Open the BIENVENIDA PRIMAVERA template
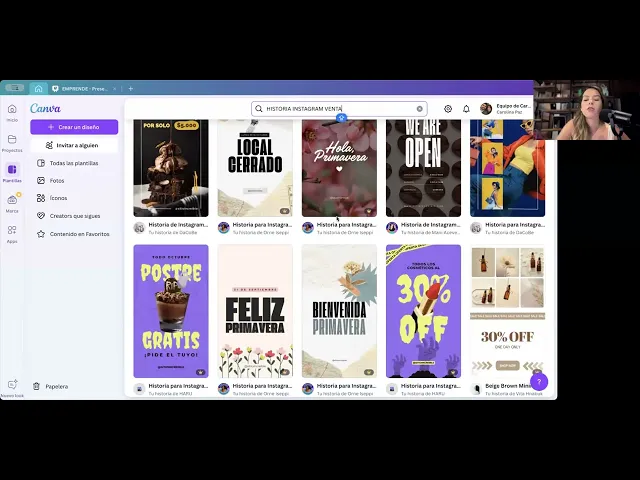This screenshot has height=480, width=640. [339, 311]
